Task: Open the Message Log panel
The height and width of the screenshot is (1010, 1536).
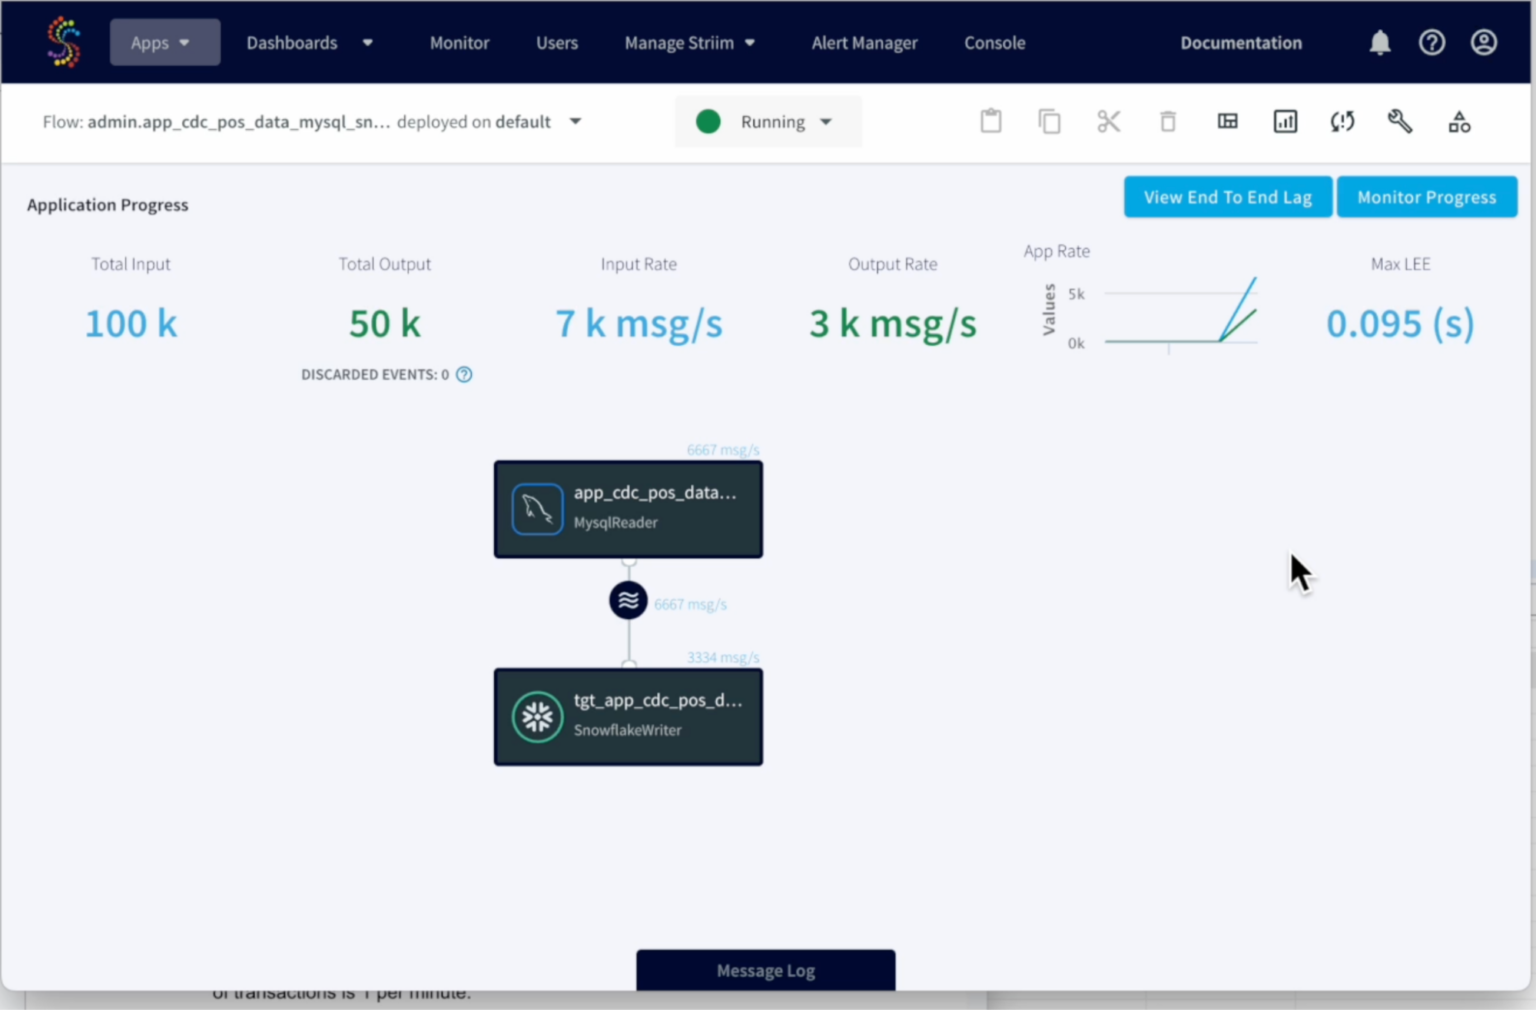Action: click(x=765, y=969)
